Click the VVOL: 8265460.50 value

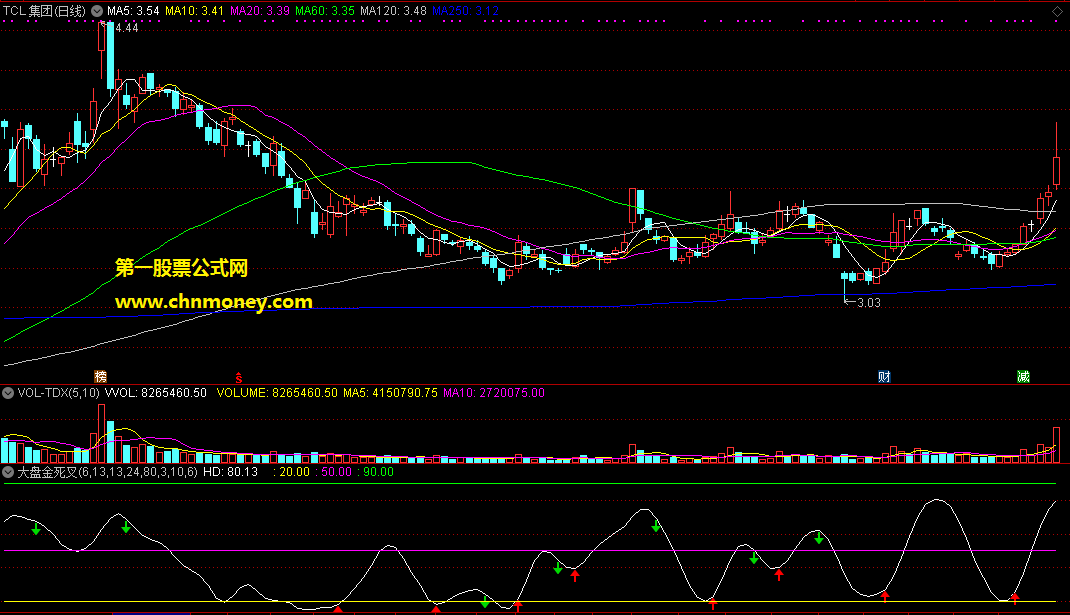tap(156, 392)
